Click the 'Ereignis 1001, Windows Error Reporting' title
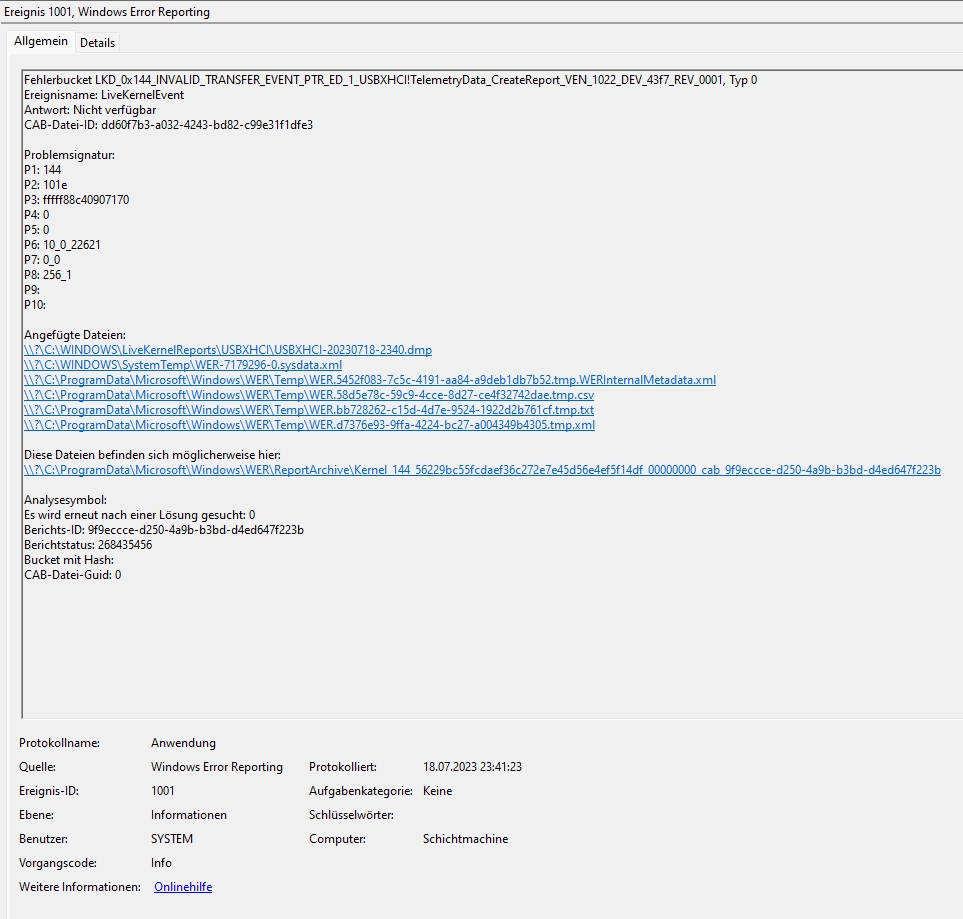Viewport: 963px width, 919px height. click(x=107, y=12)
